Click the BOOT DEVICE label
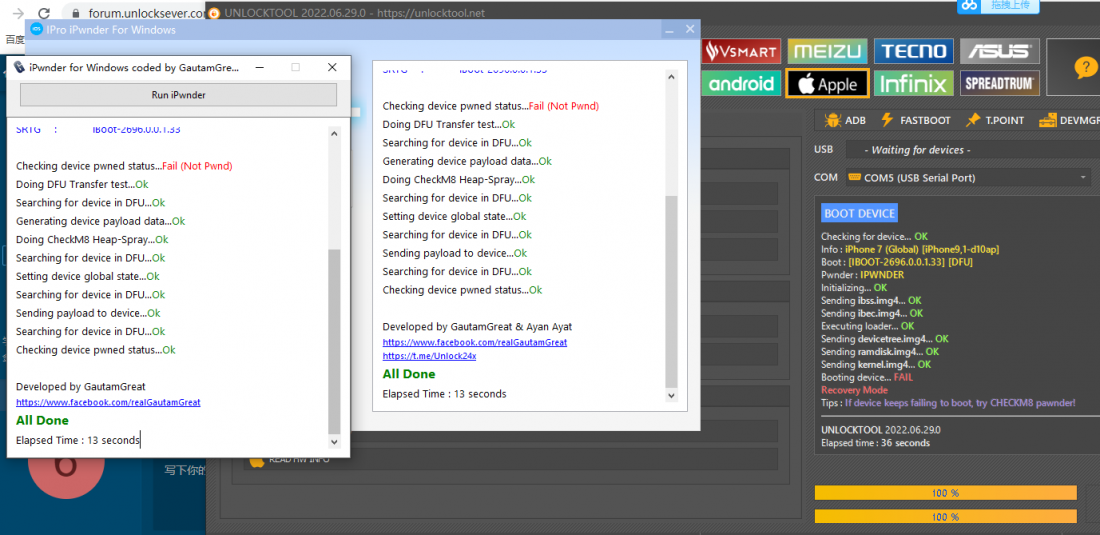The image size is (1100, 535). [859, 213]
